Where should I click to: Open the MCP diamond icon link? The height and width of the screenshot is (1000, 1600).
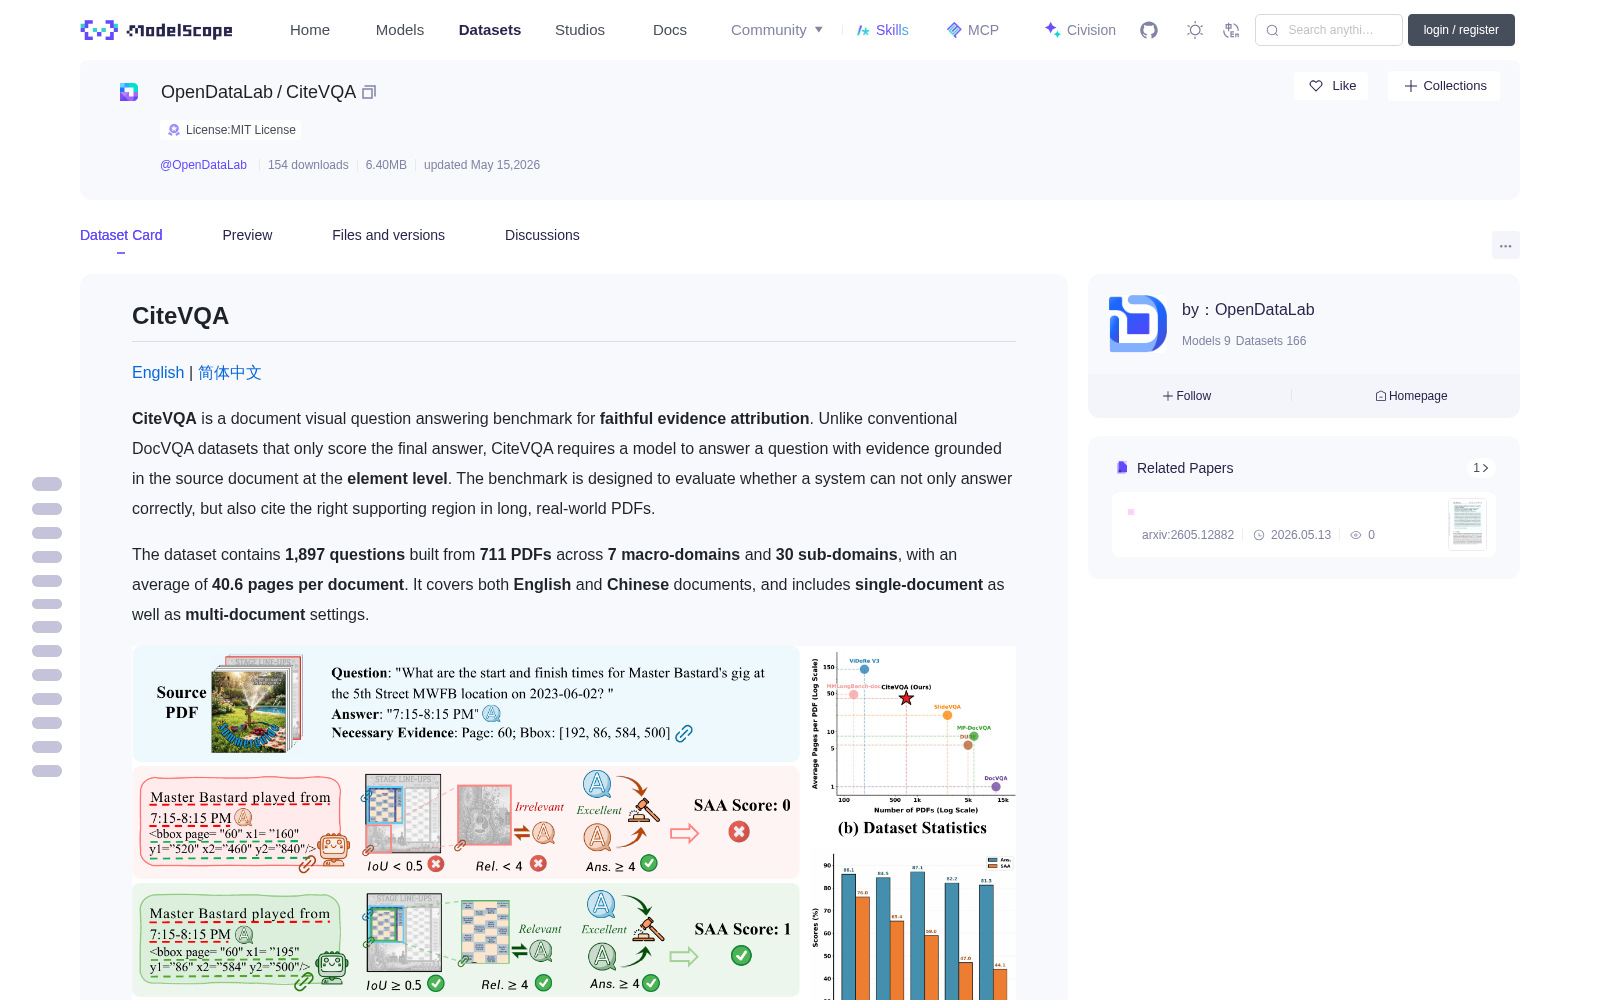(x=972, y=30)
